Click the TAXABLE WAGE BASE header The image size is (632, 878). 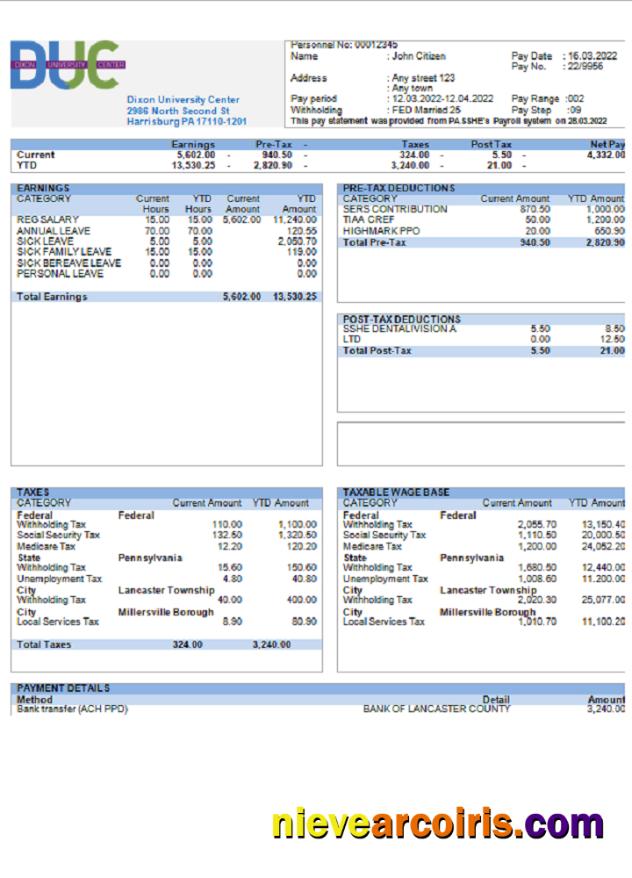click(x=396, y=492)
